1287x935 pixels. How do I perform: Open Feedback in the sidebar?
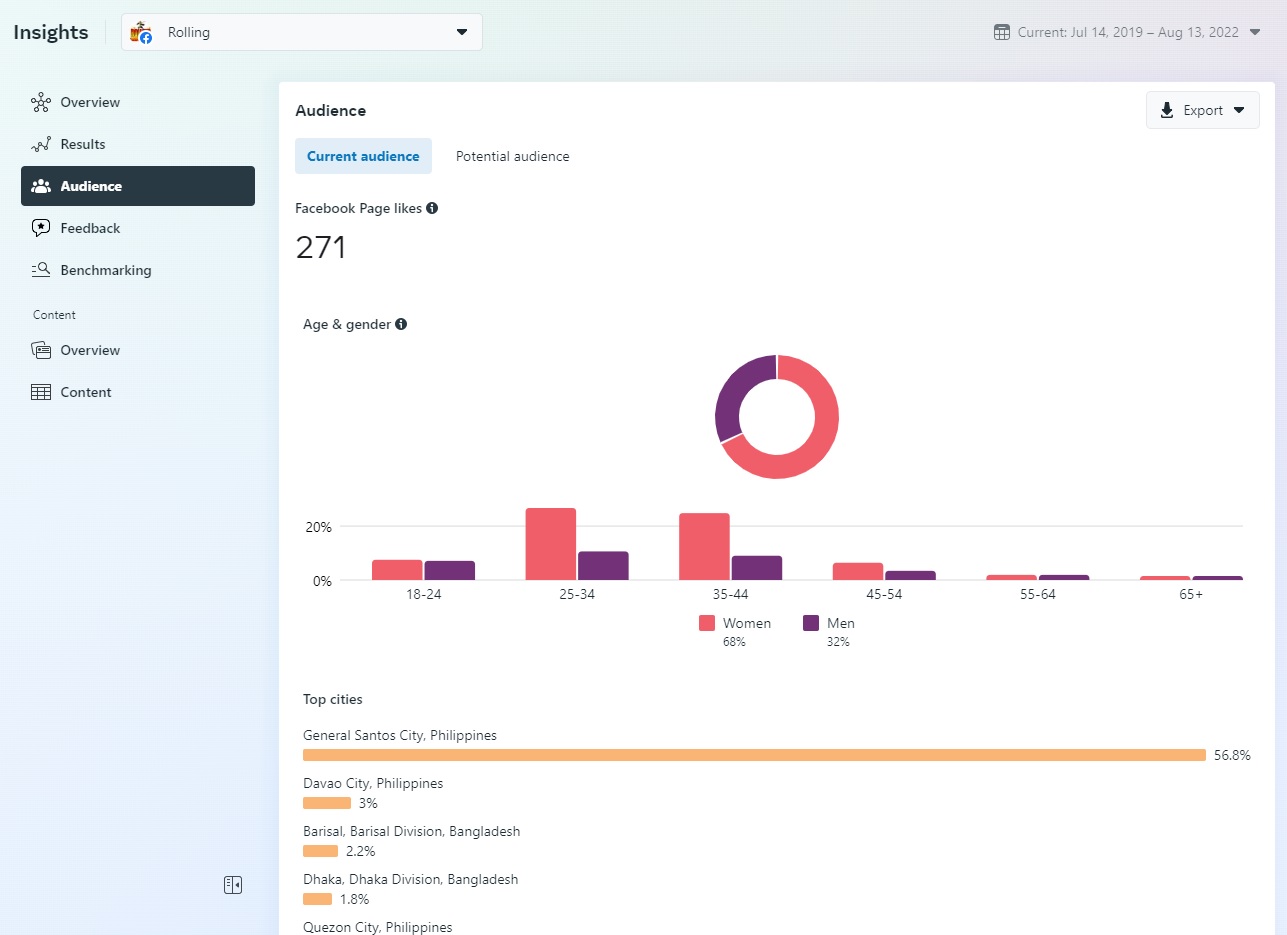[138, 228]
